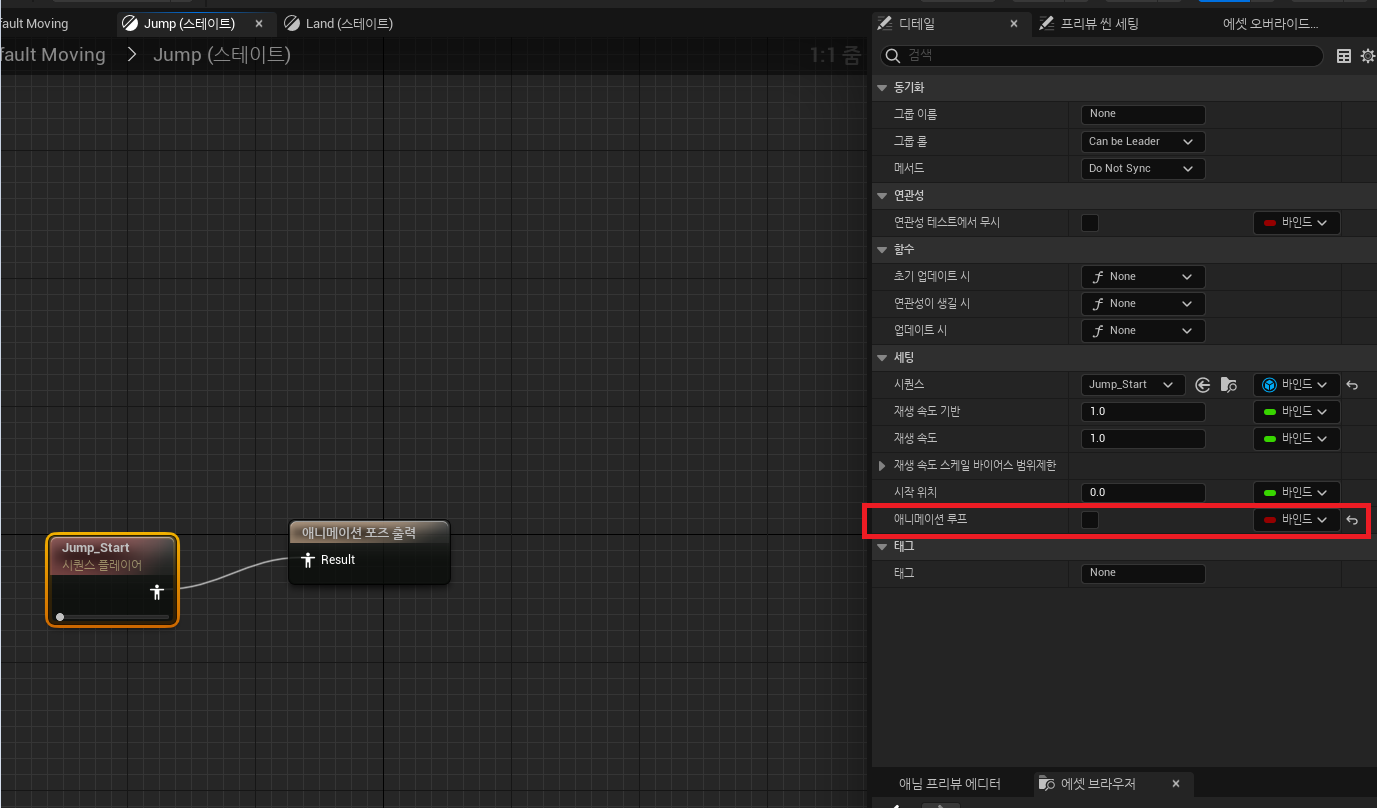
Task: Click the magnifier icon in the search box
Action: point(895,56)
